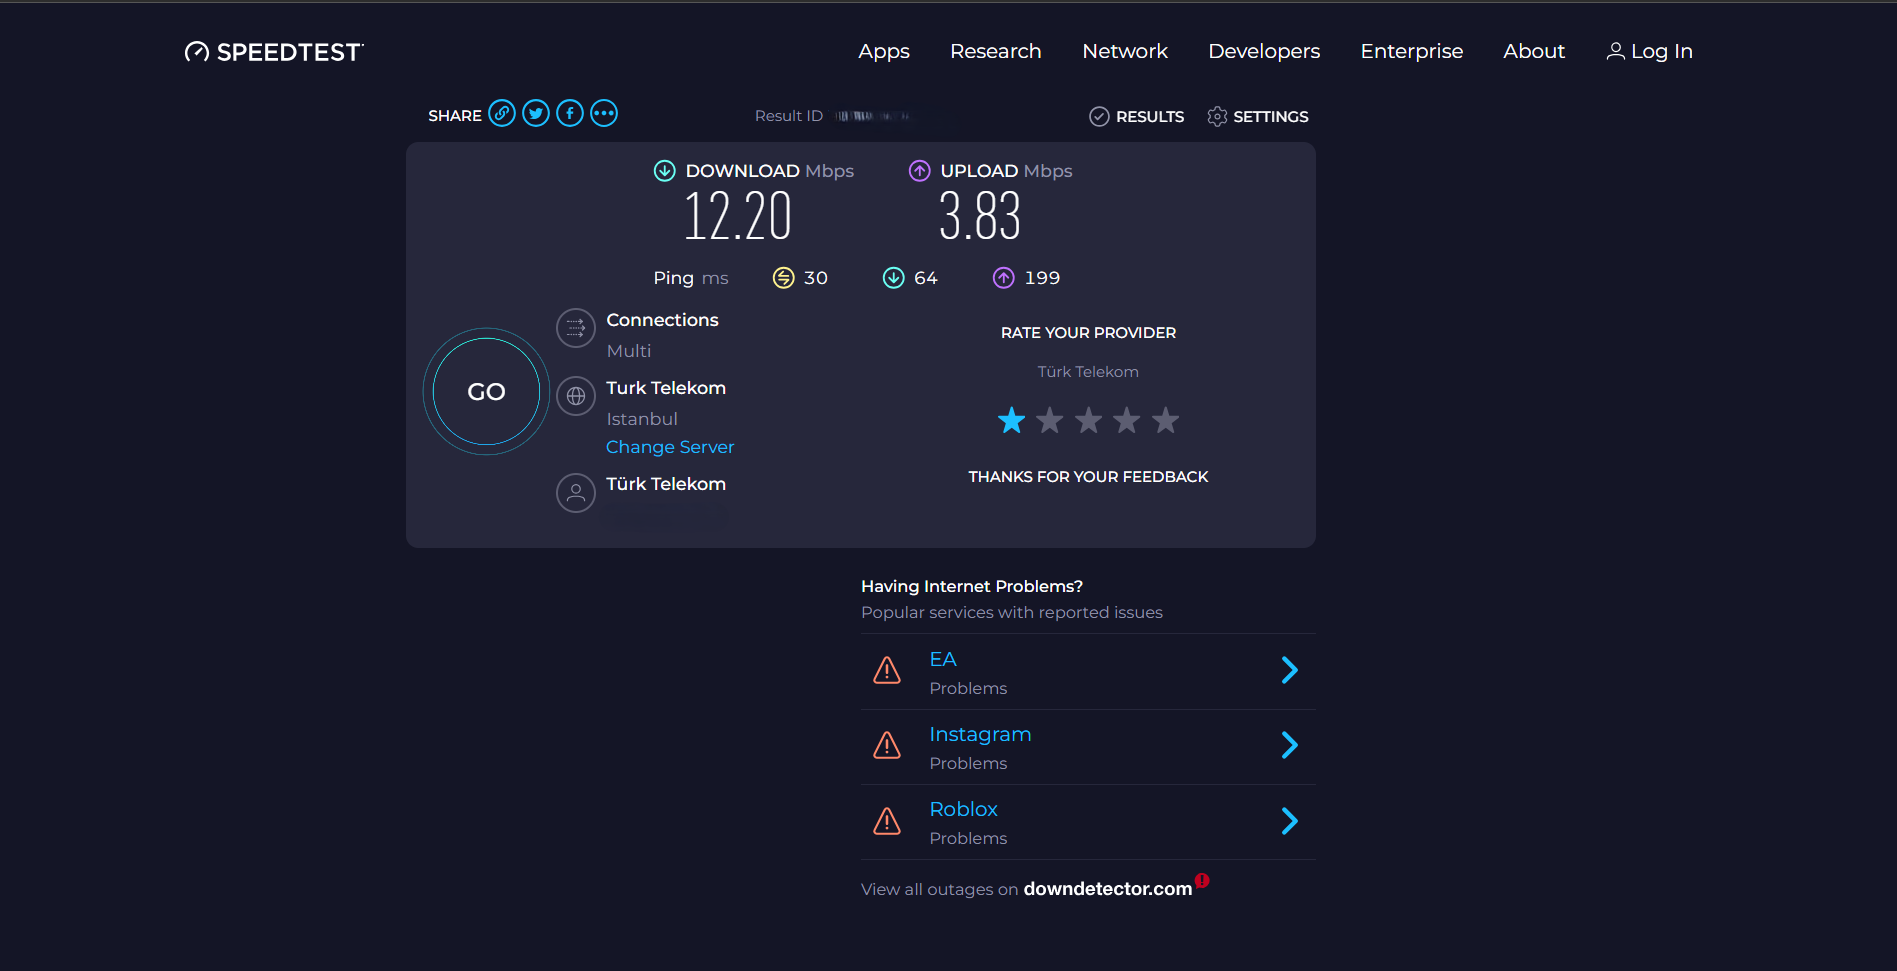
Task: Click the 12.20 download speed value
Action: pyautogui.click(x=738, y=216)
